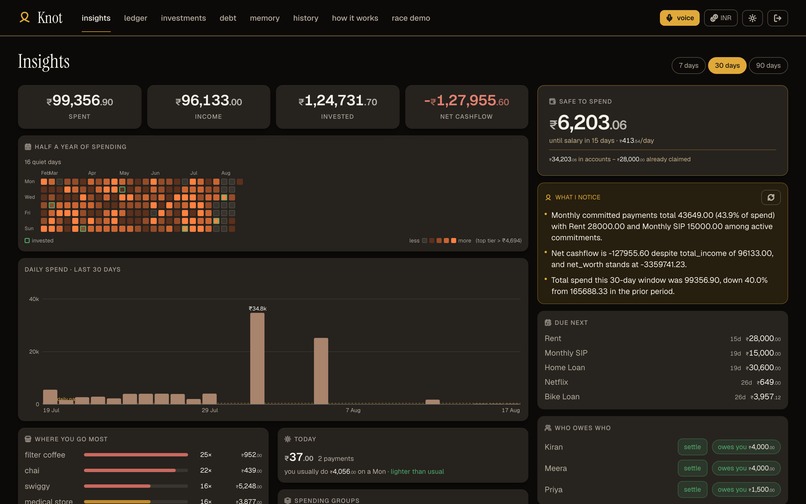Settle Meera's debt
The image size is (806, 504).
tap(692, 468)
